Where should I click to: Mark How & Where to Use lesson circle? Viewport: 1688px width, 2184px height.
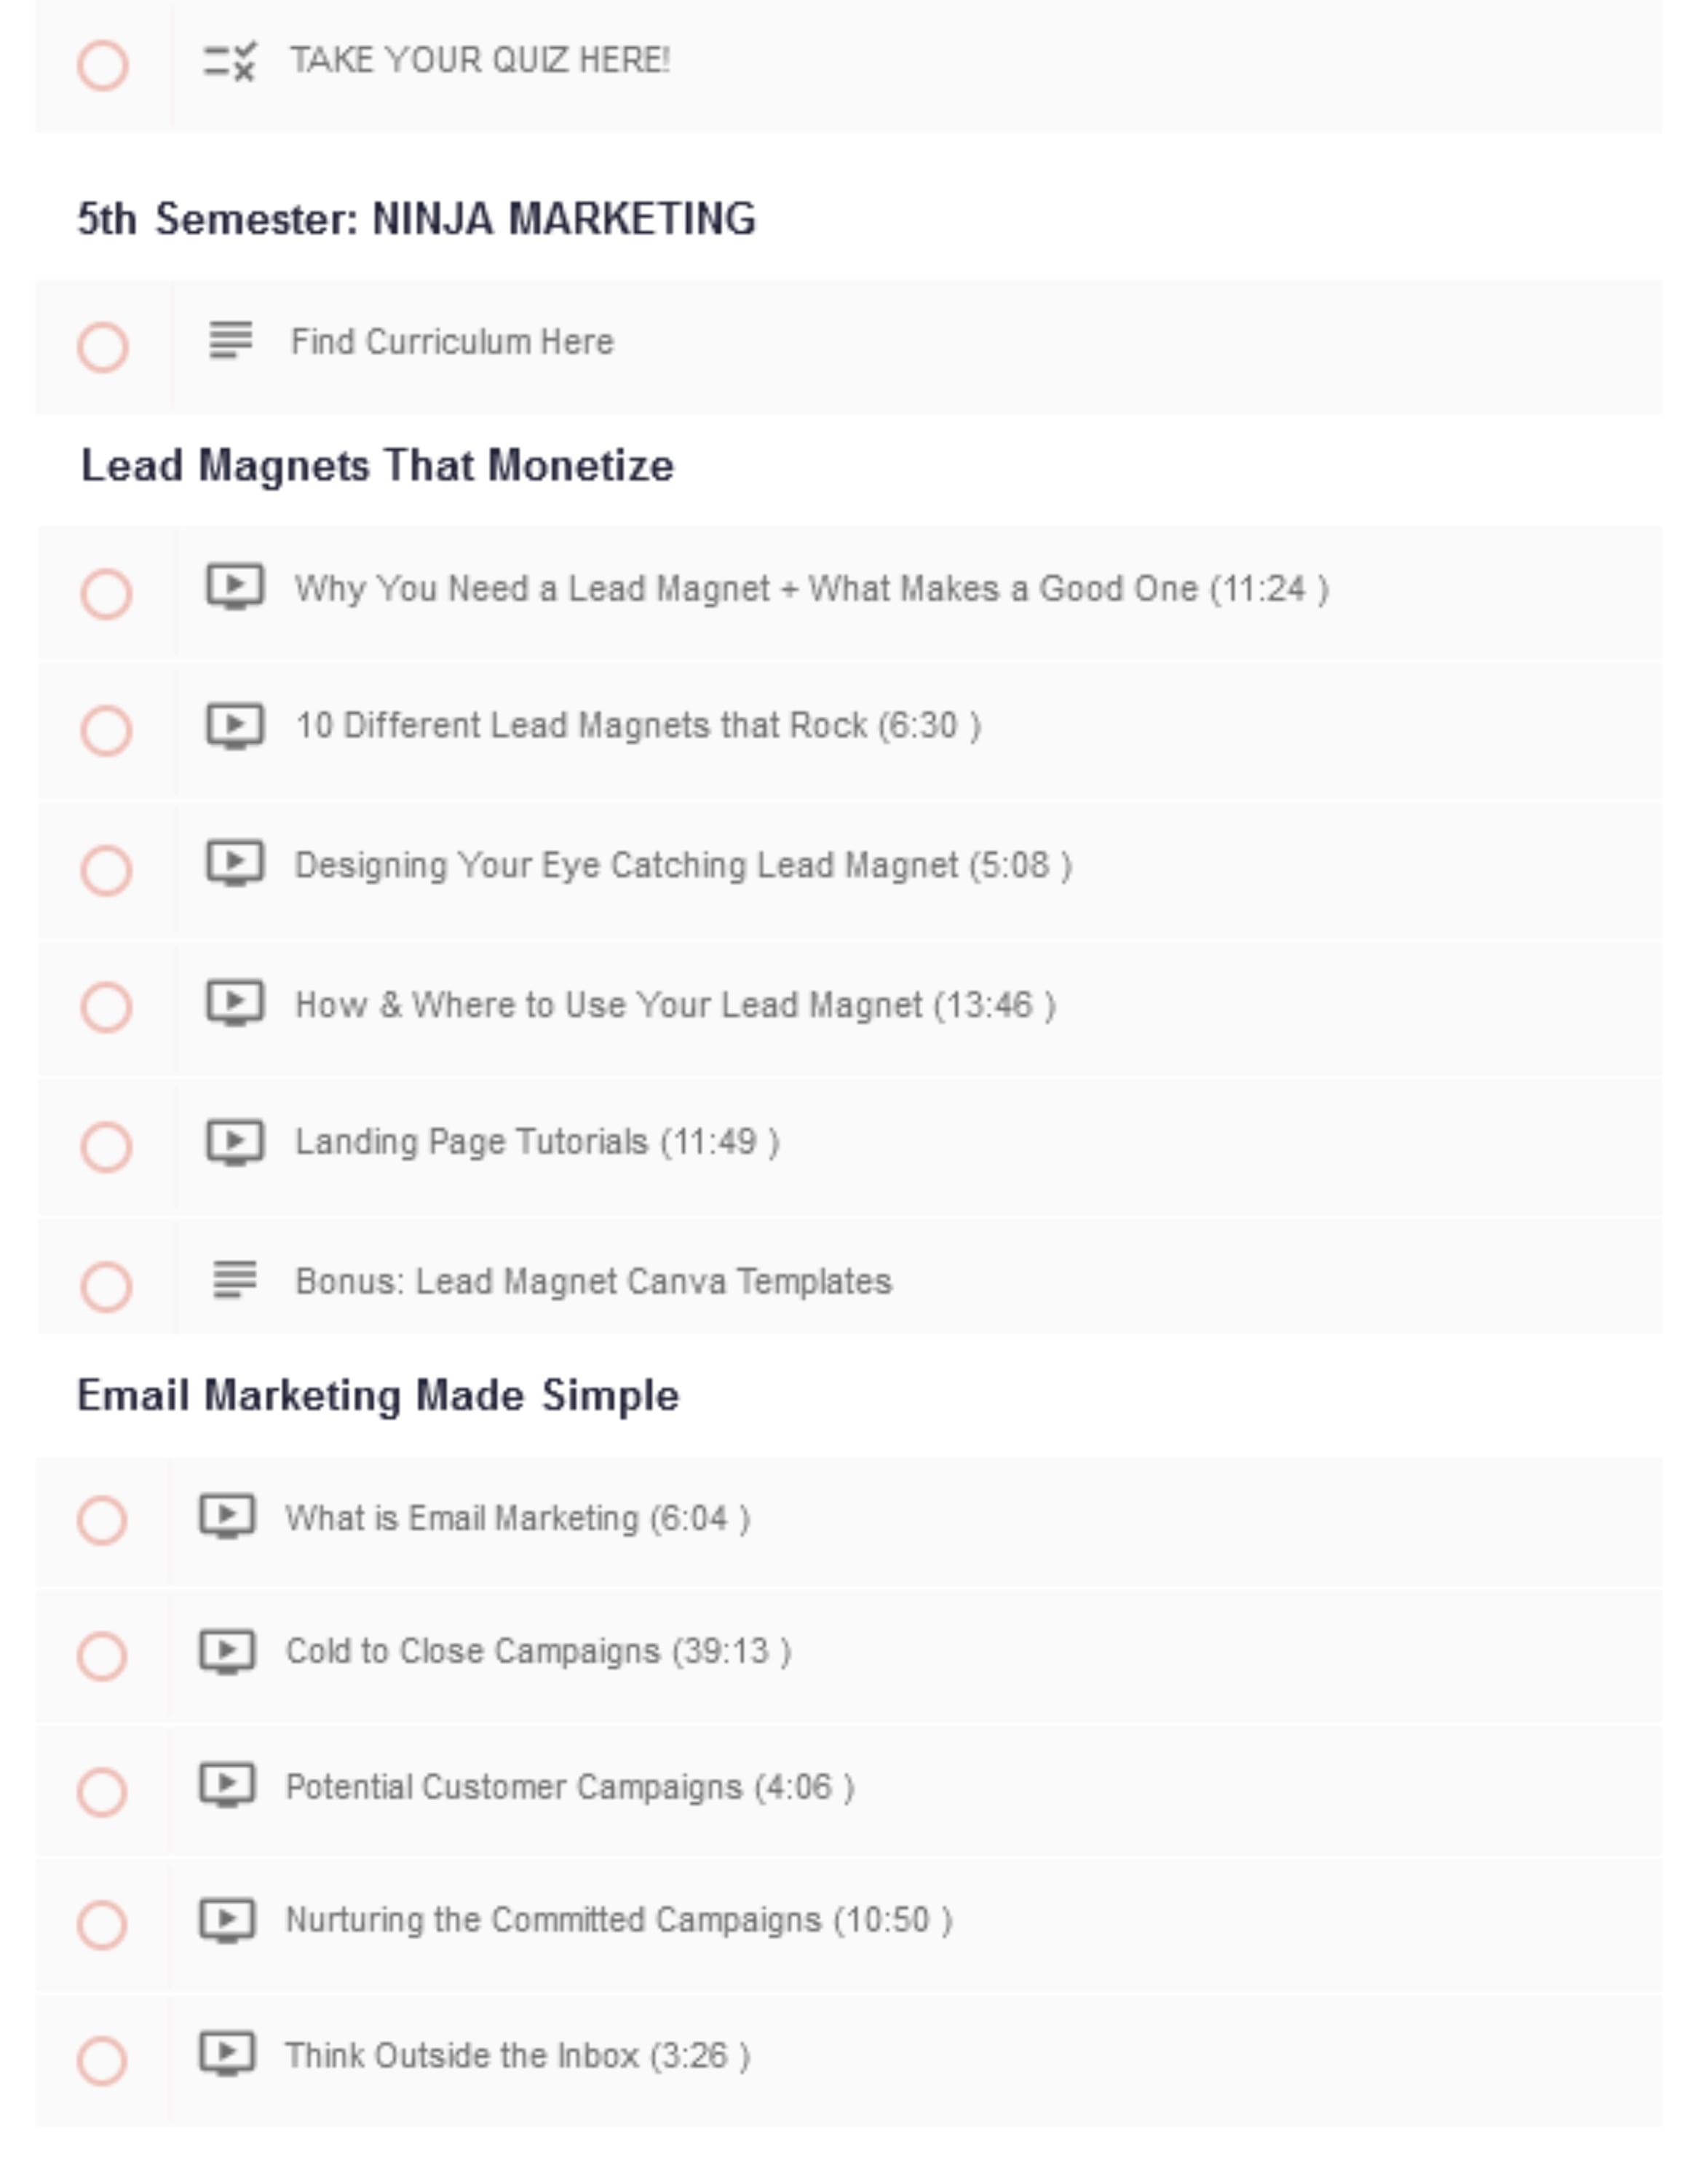click(106, 1007)
